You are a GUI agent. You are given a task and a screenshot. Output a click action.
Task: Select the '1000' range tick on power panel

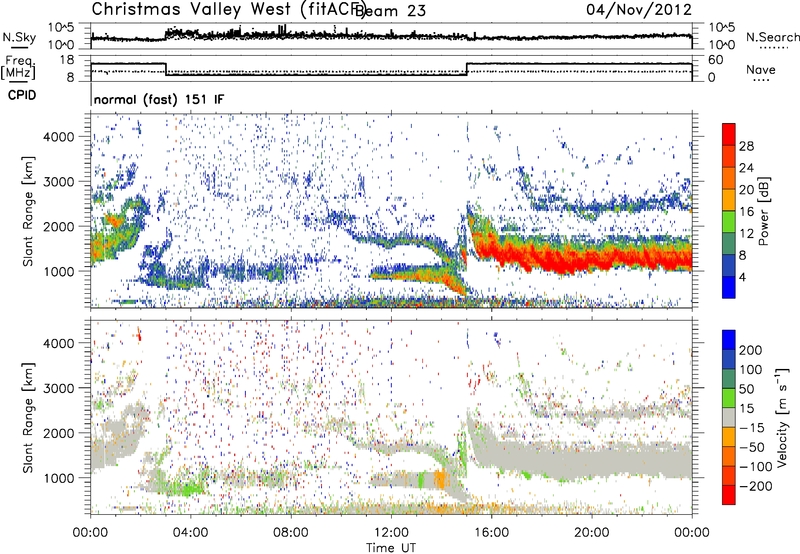tap(59, 271)
